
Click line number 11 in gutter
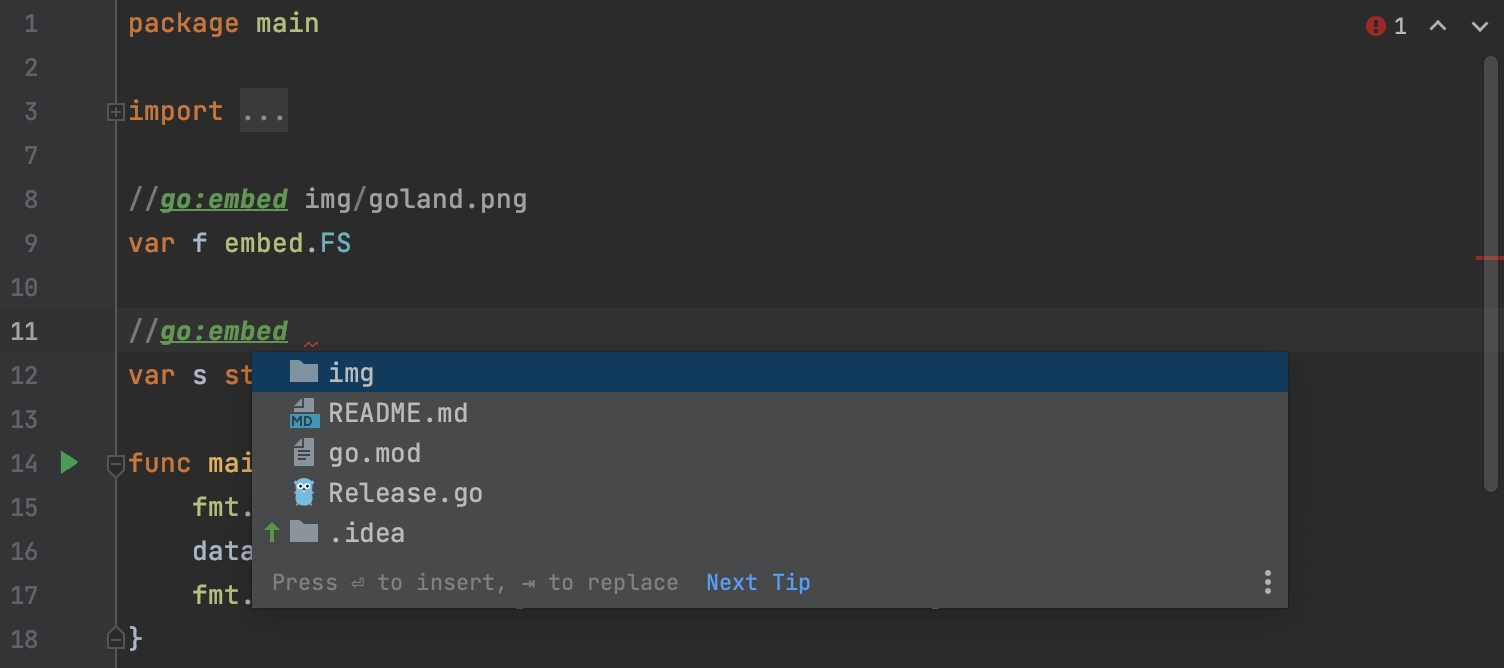24,331
